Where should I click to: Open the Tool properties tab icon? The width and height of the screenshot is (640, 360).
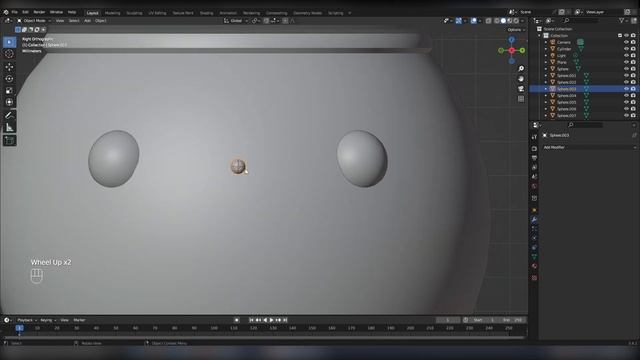coord(534,137)
